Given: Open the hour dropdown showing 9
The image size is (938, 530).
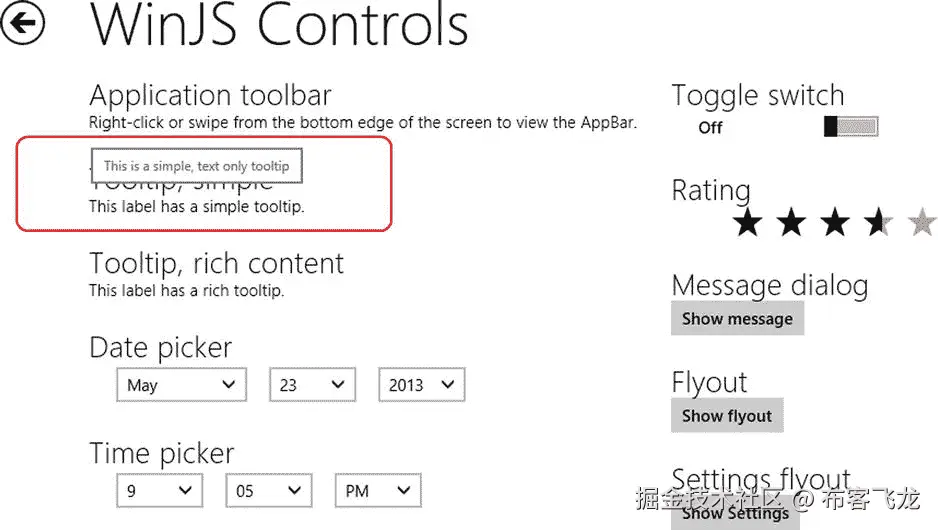Looking at the screenshot, I should pos(159,491).
